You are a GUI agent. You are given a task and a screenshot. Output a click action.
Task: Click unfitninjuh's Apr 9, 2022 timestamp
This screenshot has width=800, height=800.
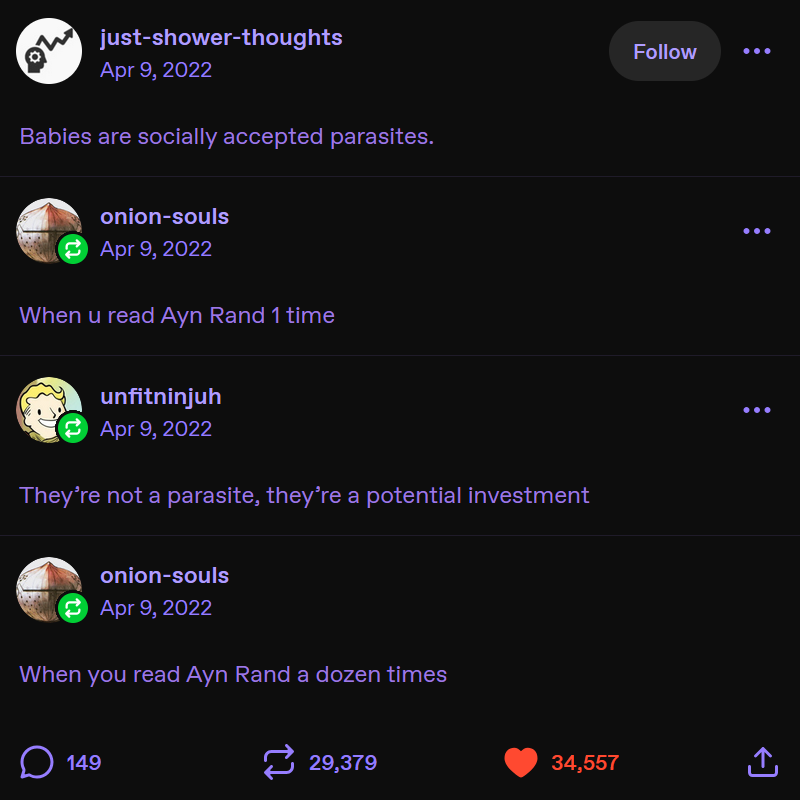coord(156,429)
